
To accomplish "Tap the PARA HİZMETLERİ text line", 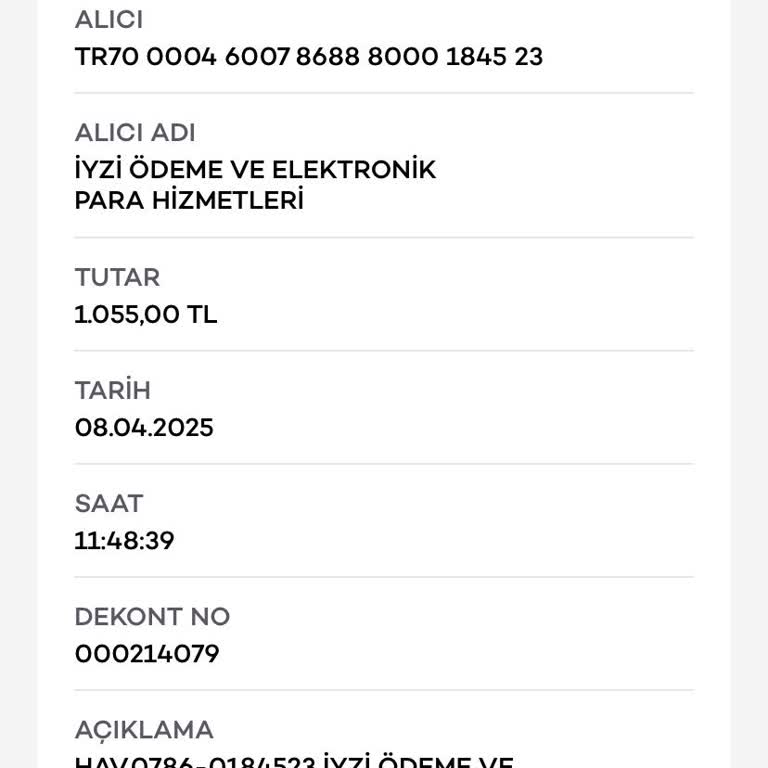I will coord(189,201).
